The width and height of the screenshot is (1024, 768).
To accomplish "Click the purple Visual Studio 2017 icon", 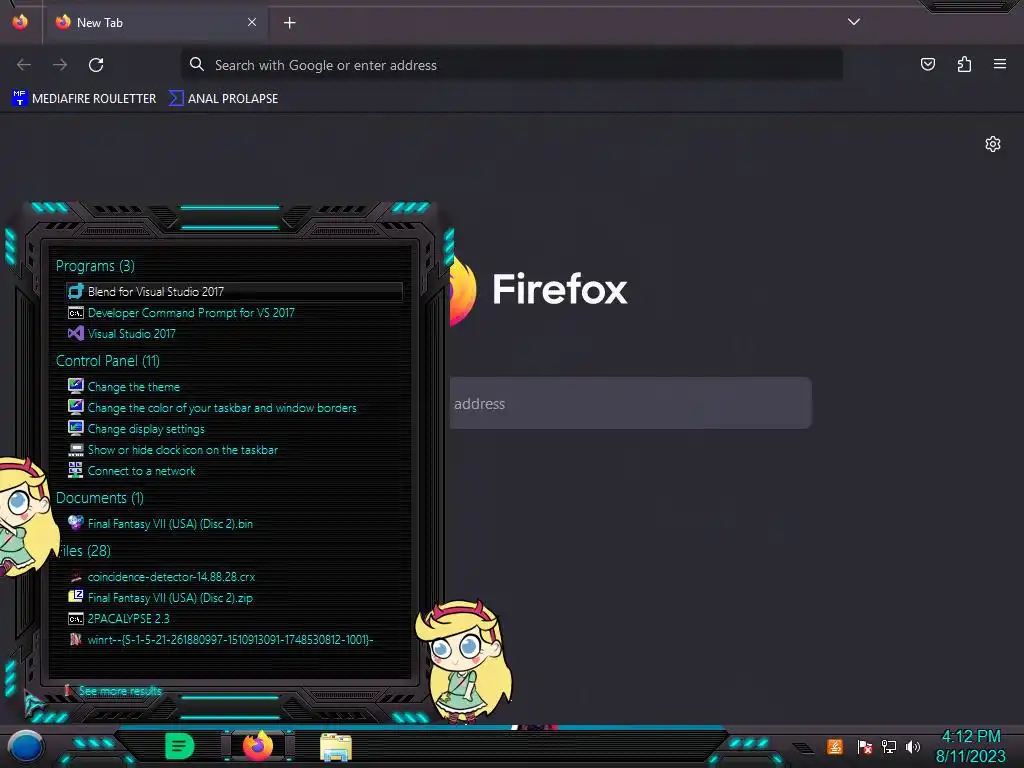I will click(x=76, y=334).
